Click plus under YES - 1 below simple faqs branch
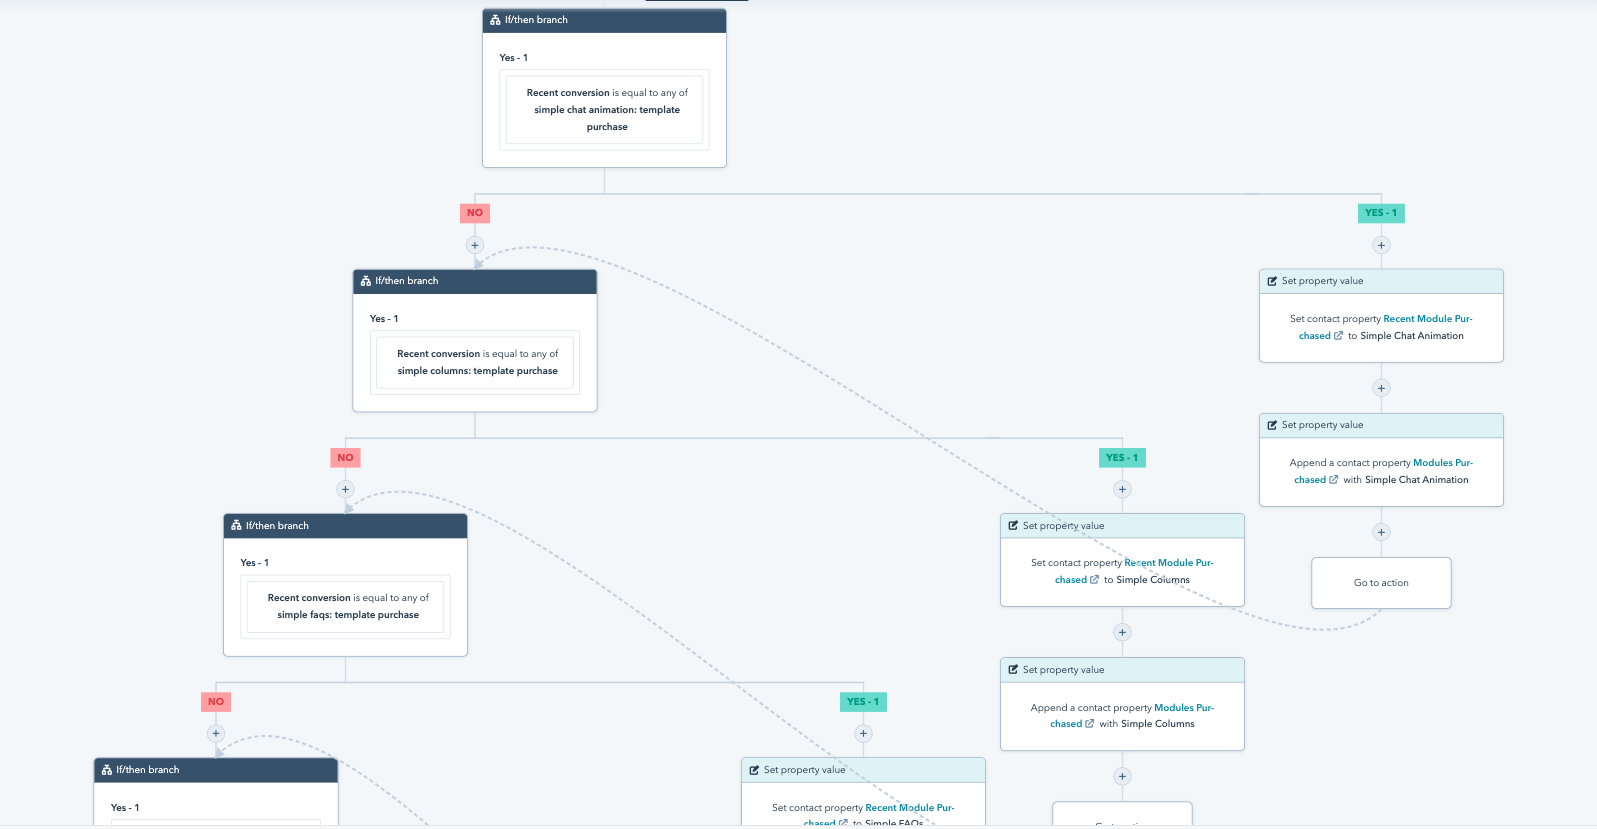1597x829 pixels. [863, 733]
